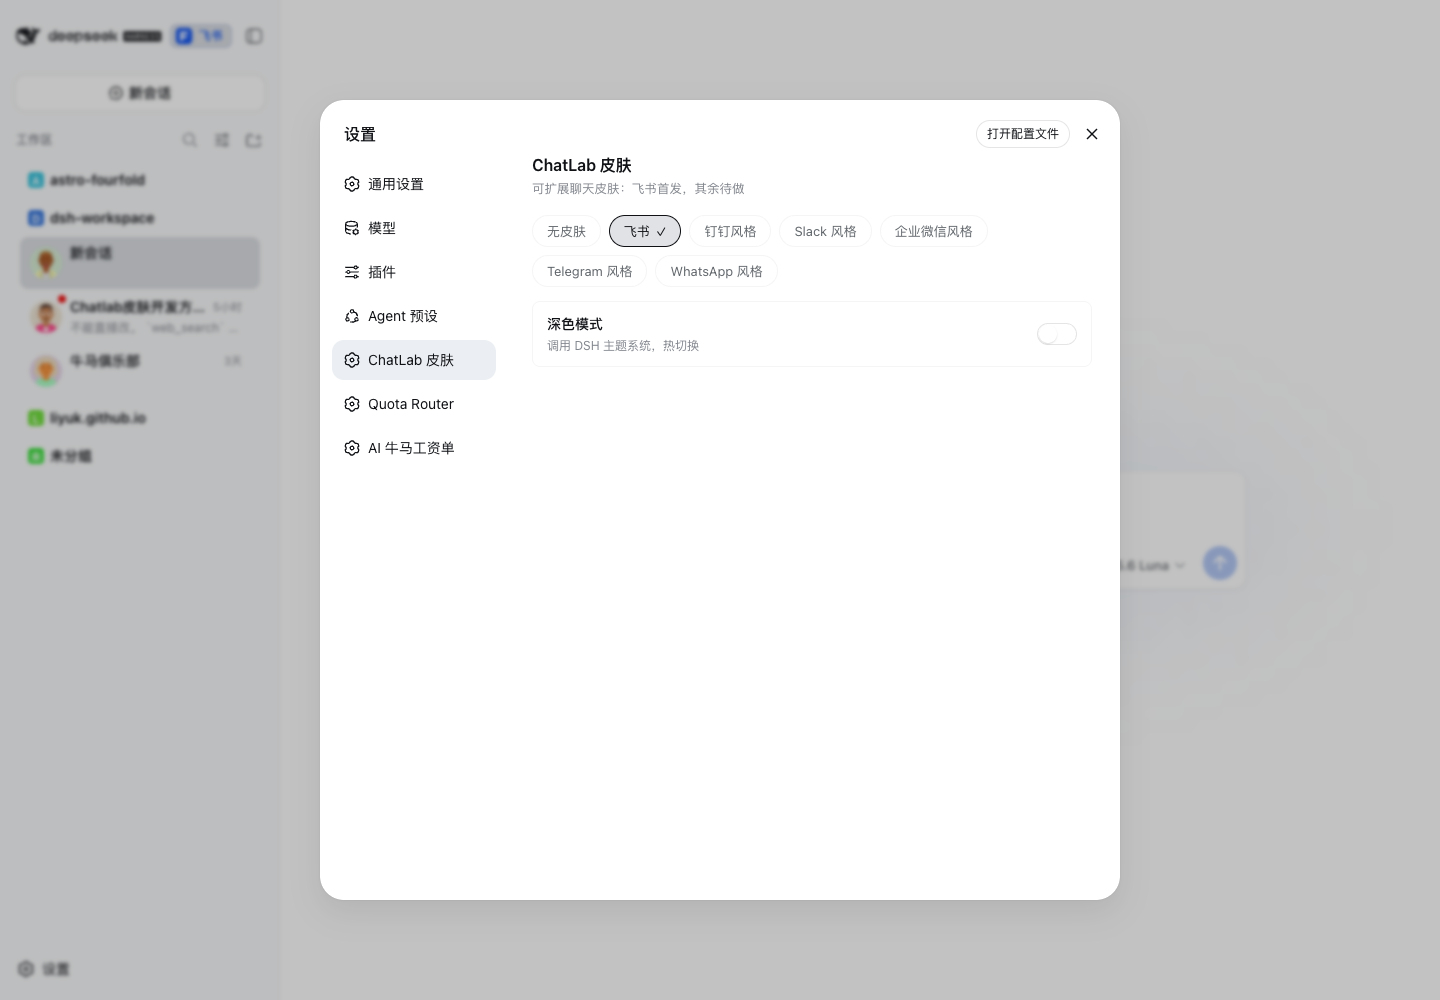Click icon beside Agent 预设

pyautogui.click(x=352, y=316)
